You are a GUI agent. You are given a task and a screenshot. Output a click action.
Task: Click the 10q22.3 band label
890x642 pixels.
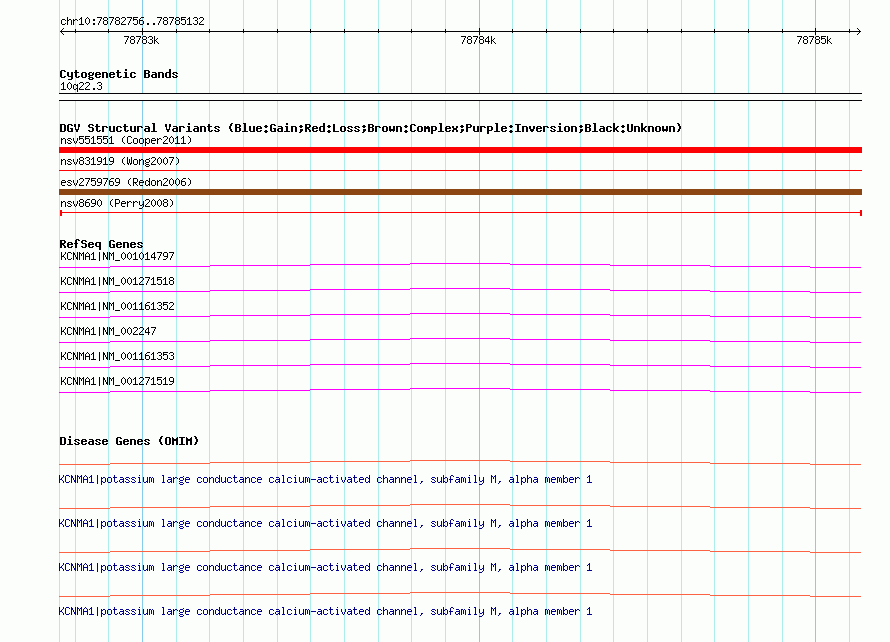[x=81, y=86]
